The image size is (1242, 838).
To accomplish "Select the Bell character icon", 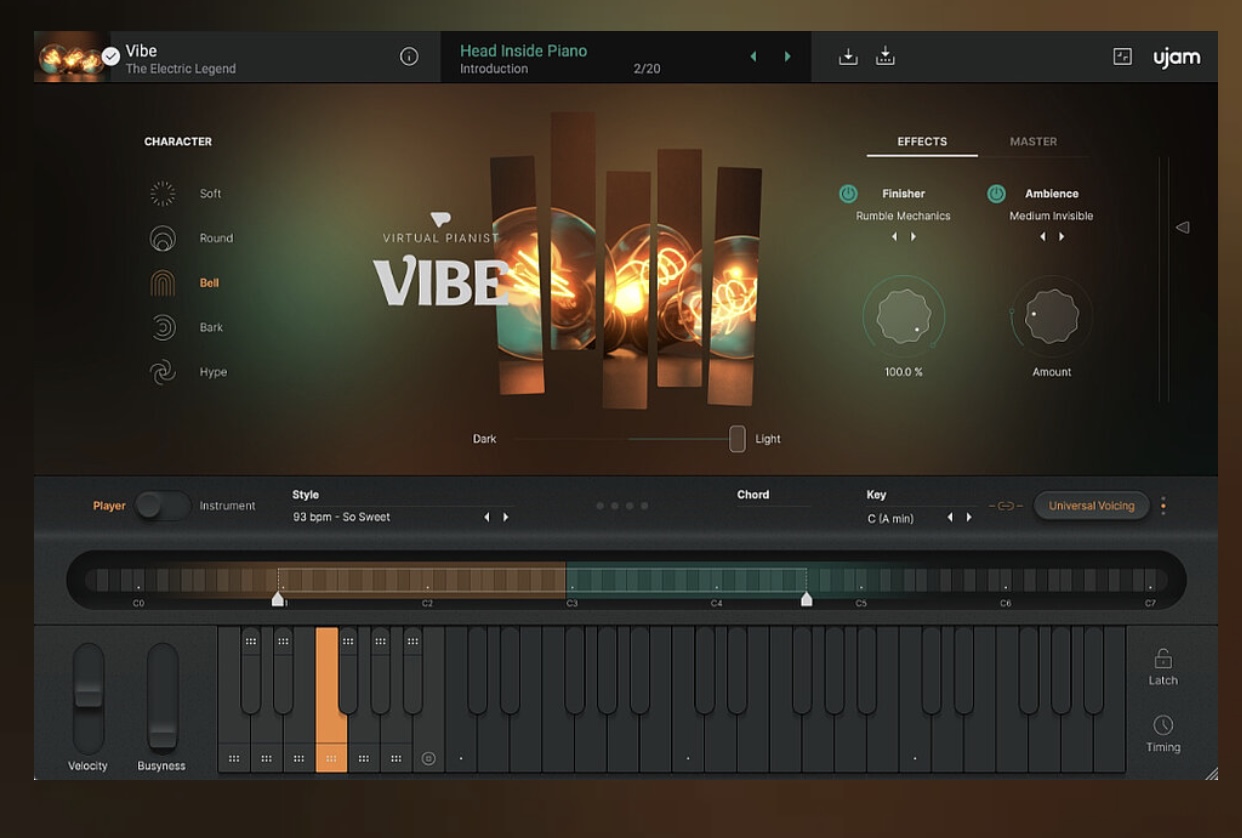I will coord(162,283).
